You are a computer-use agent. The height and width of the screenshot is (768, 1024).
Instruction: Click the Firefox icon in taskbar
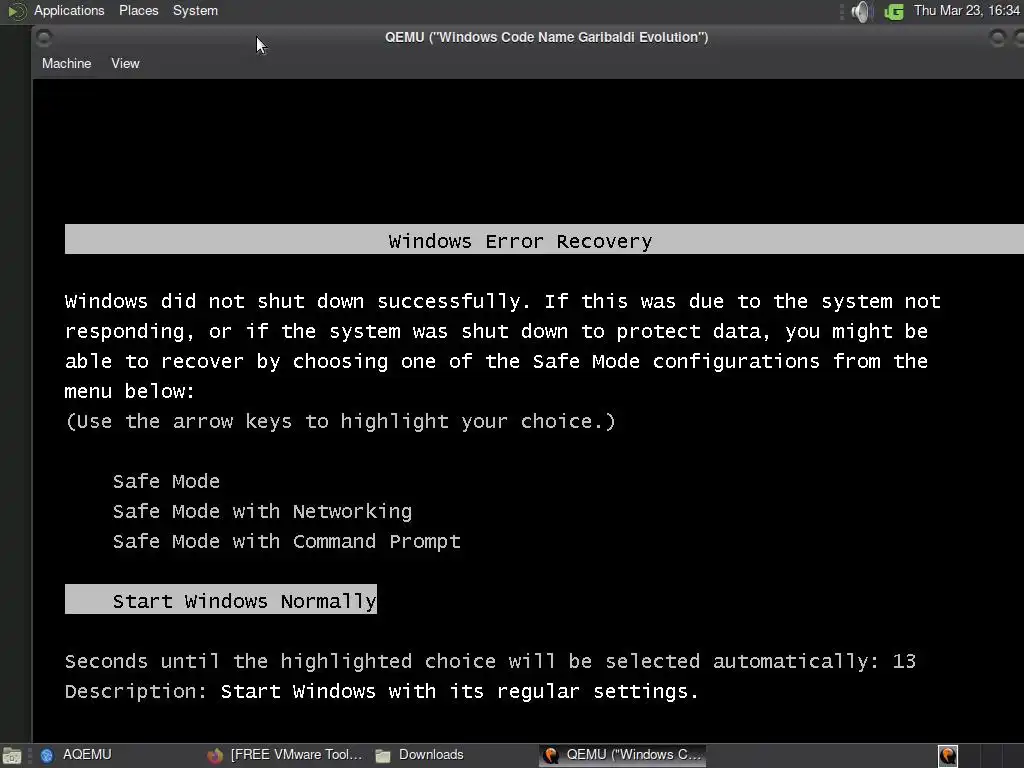[214, 756]
